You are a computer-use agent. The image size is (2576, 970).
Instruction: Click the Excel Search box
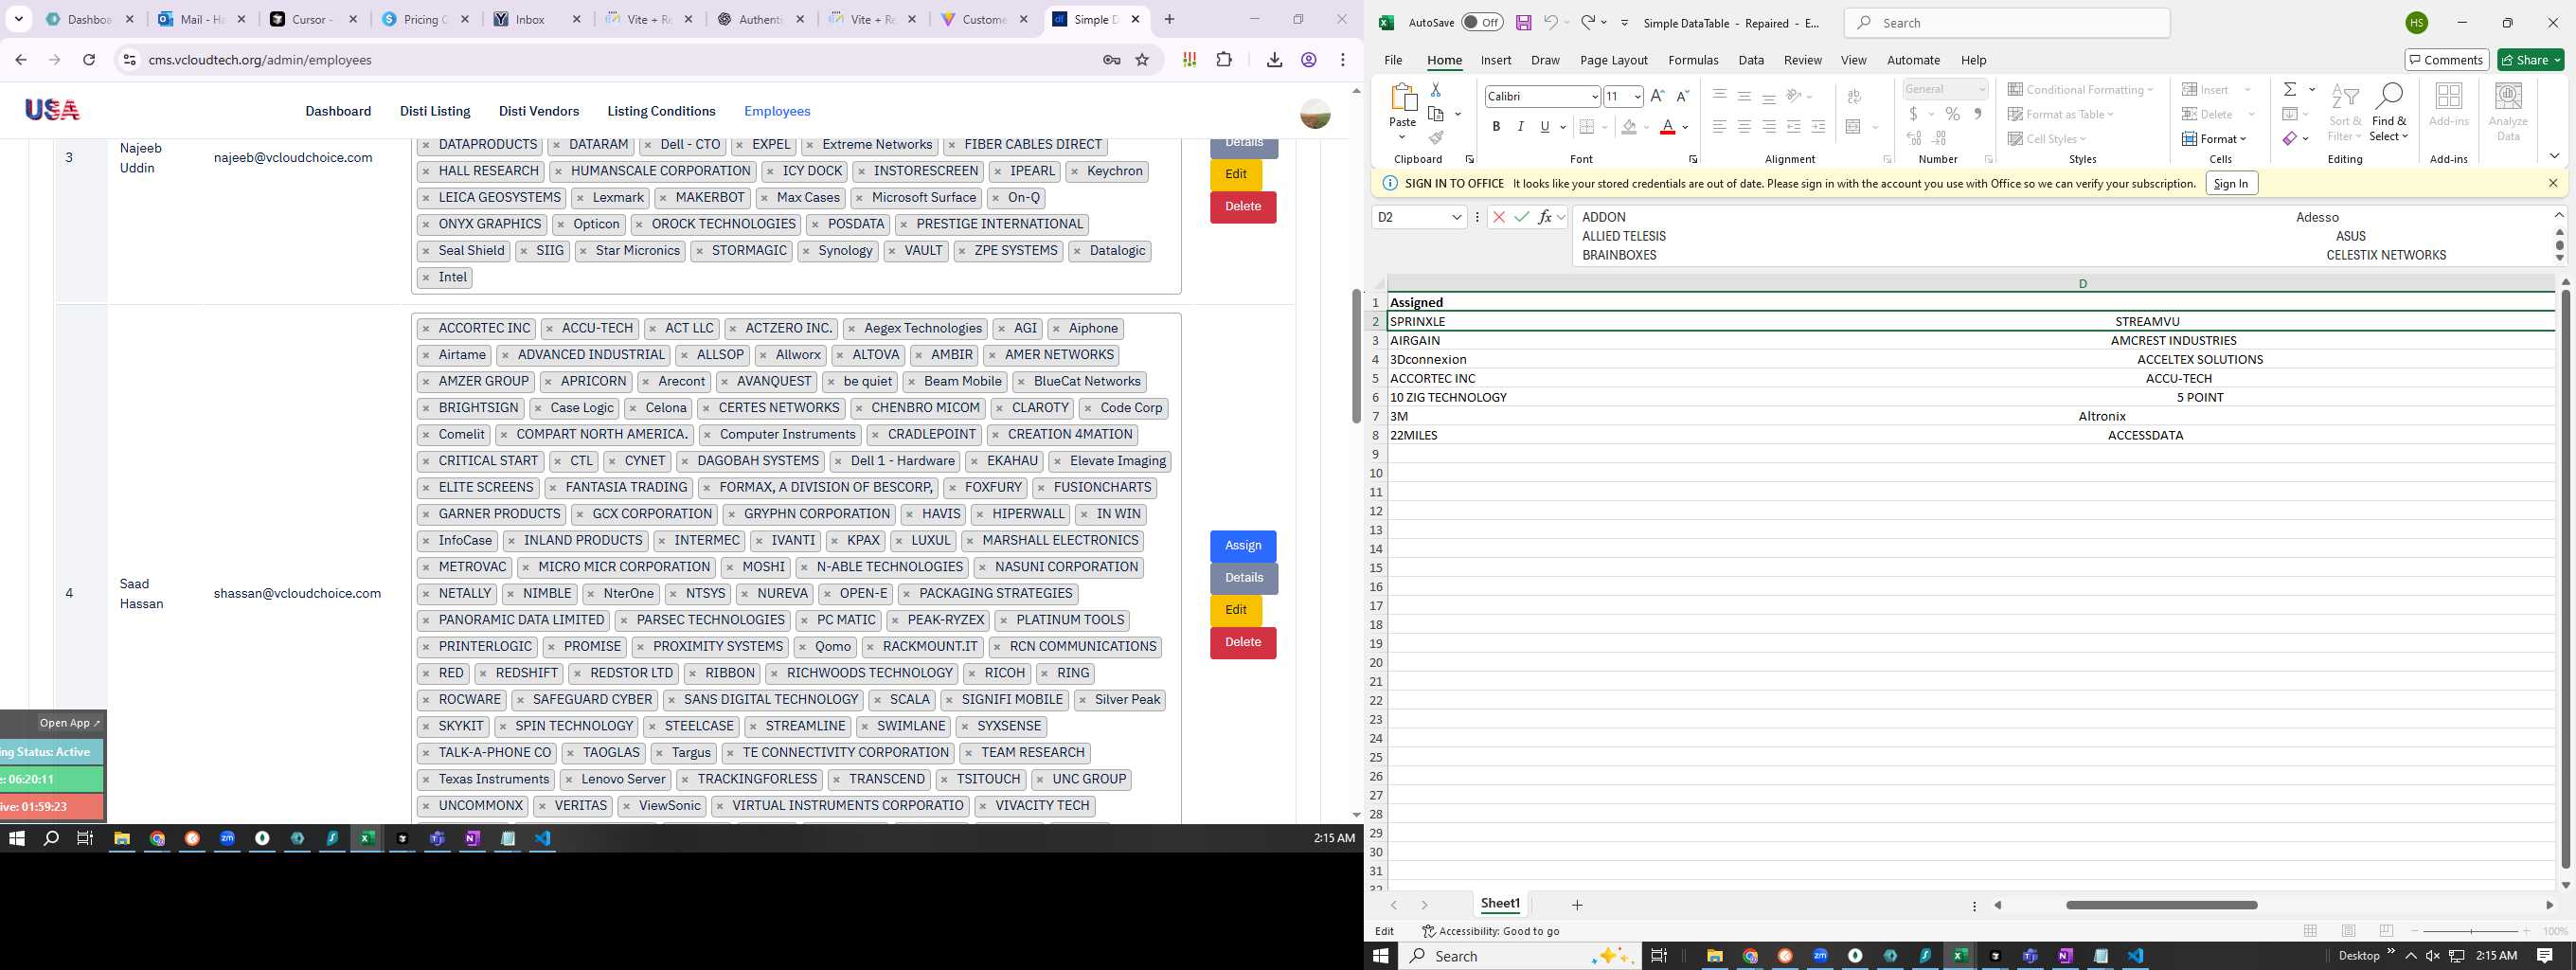(x=2006, y=23)
